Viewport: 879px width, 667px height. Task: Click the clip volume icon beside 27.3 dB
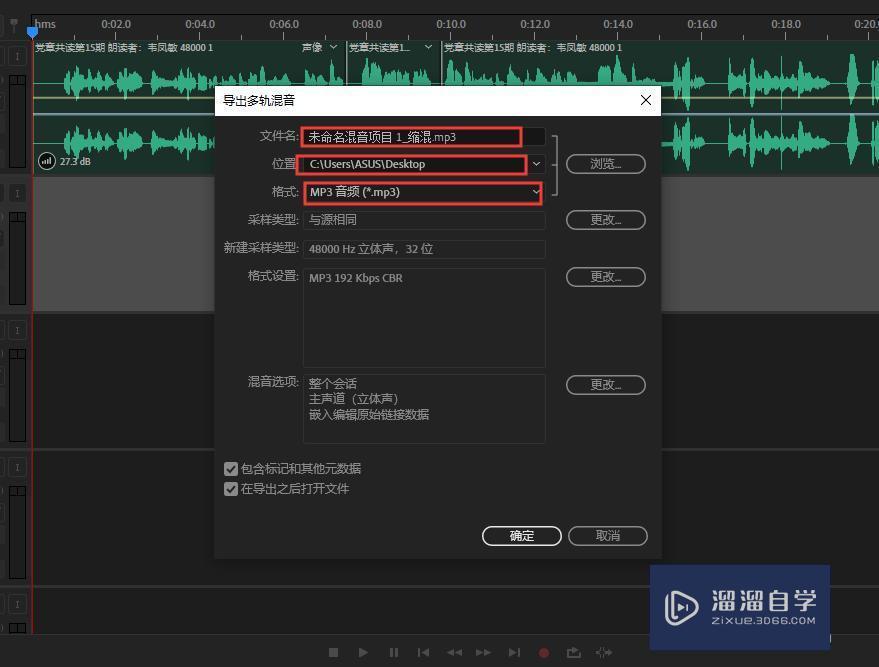pos(47,161)
